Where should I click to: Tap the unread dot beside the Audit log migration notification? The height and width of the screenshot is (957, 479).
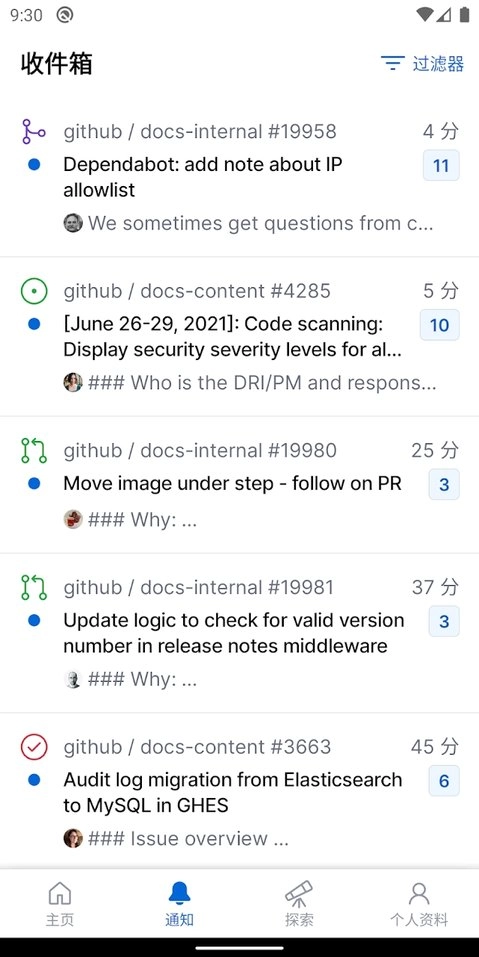pos(34,779)
